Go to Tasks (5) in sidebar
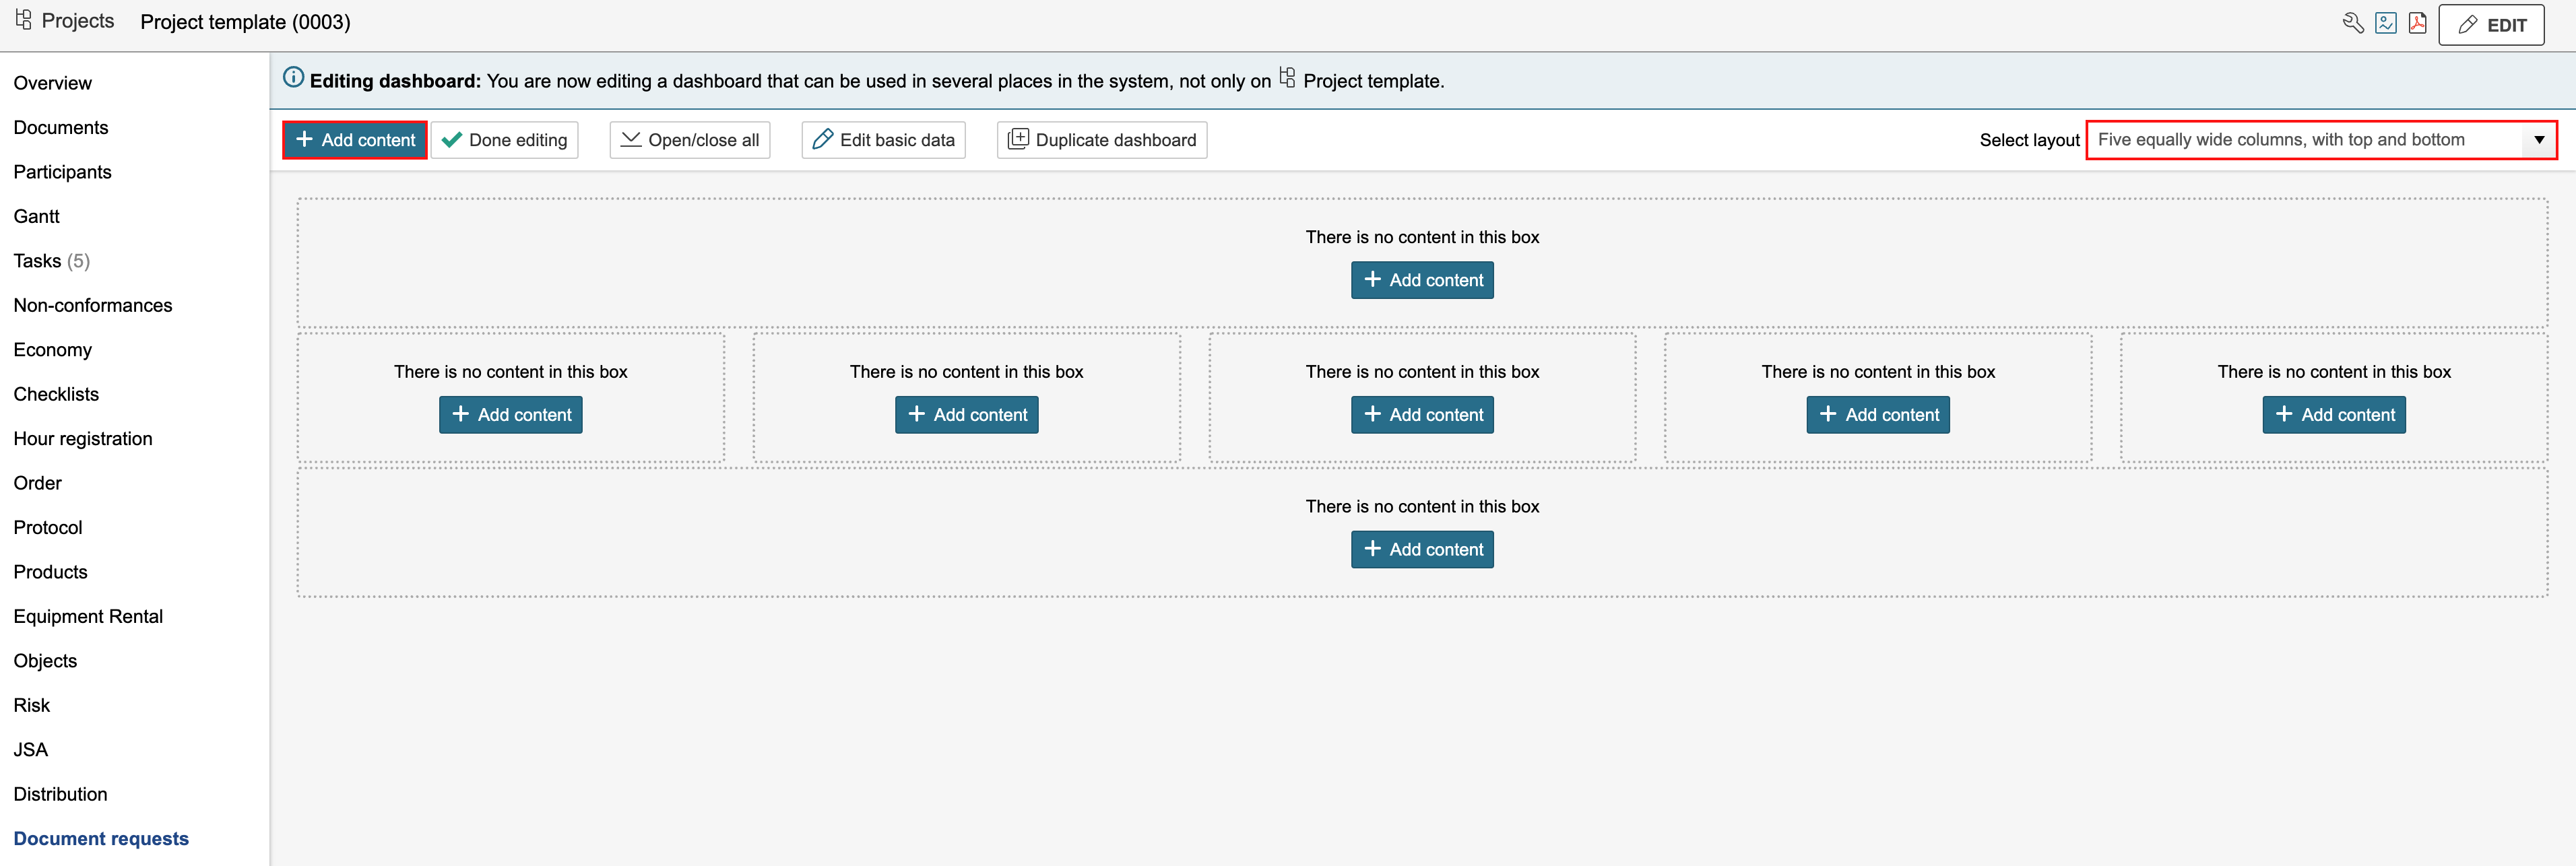This screenshot has height=866, width=2576. [51, 261]
